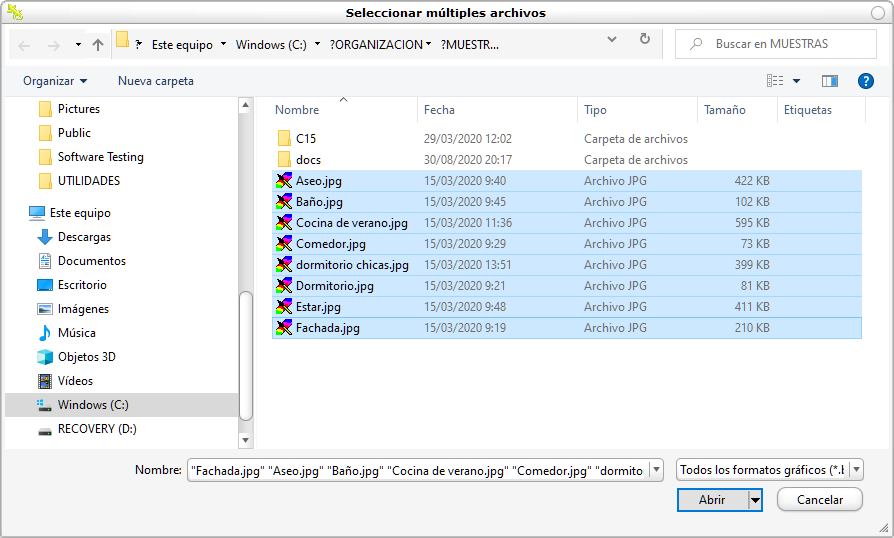
Task: Open the Organizar menu
Action: click(55, 81)
